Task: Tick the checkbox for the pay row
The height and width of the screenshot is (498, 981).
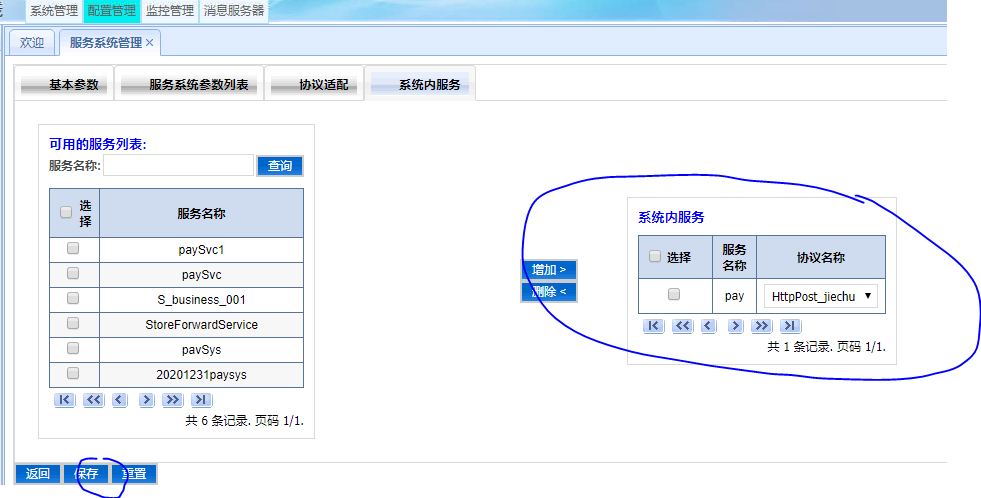Action: point(674,294)
